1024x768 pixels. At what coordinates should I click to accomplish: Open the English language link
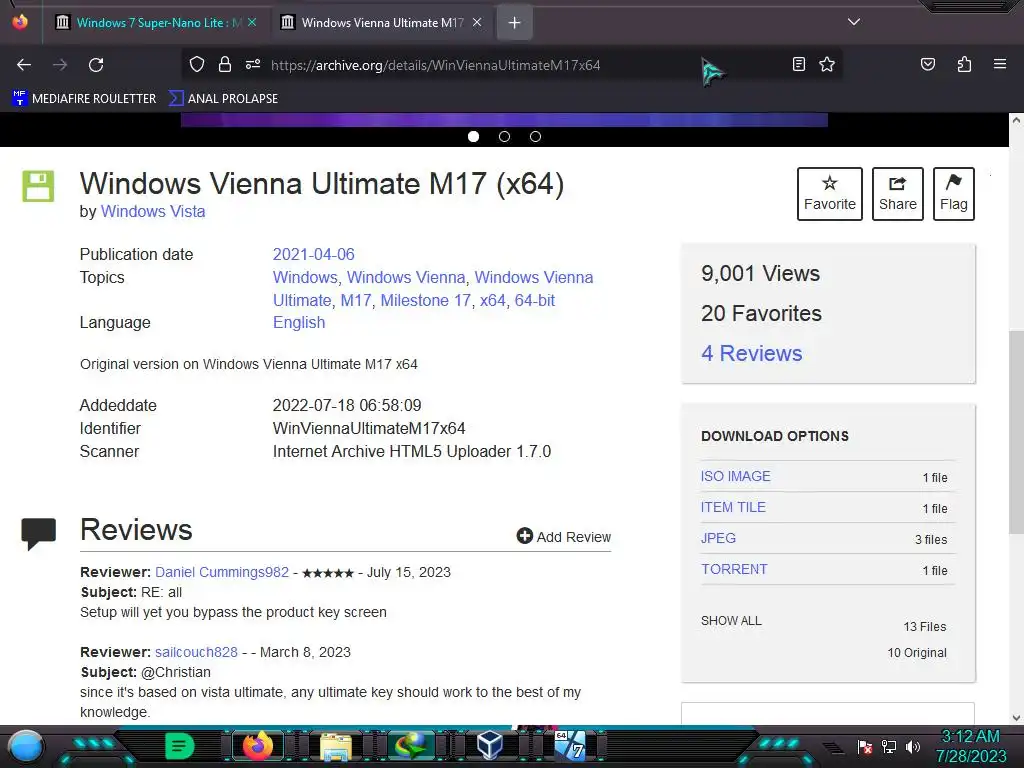(299, 323)
